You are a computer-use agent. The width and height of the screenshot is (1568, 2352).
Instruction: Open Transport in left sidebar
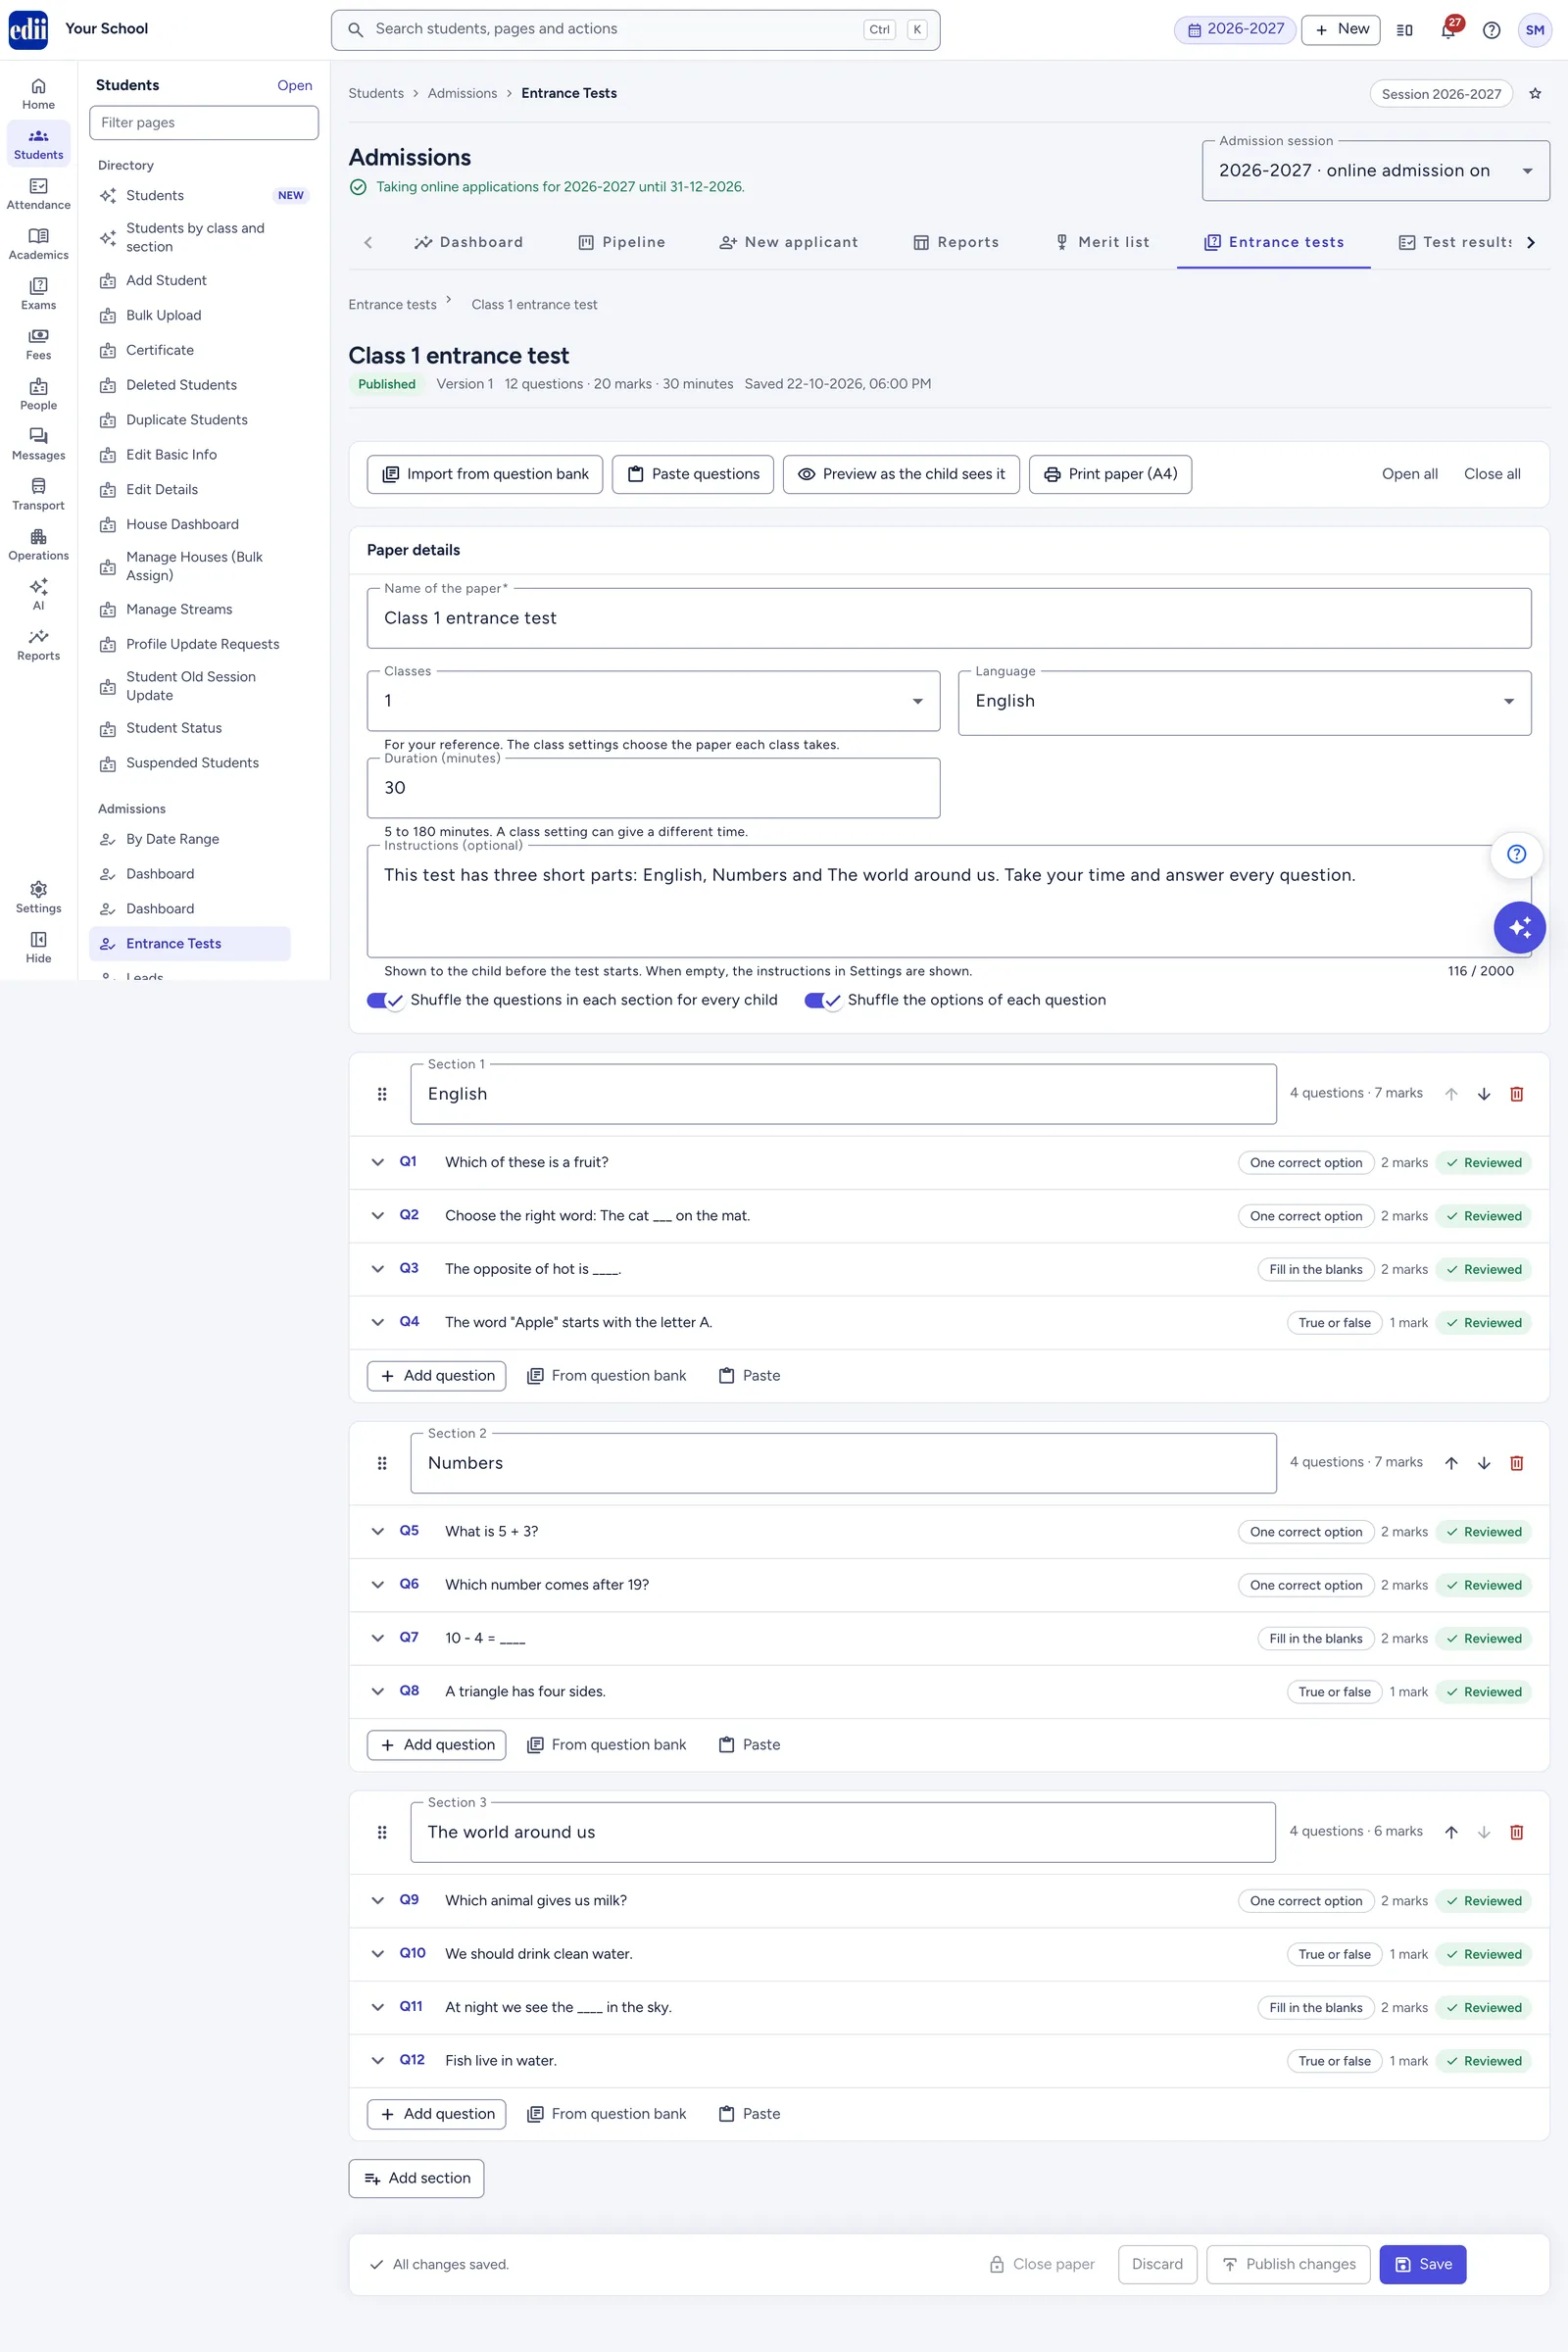click(38, 494)
